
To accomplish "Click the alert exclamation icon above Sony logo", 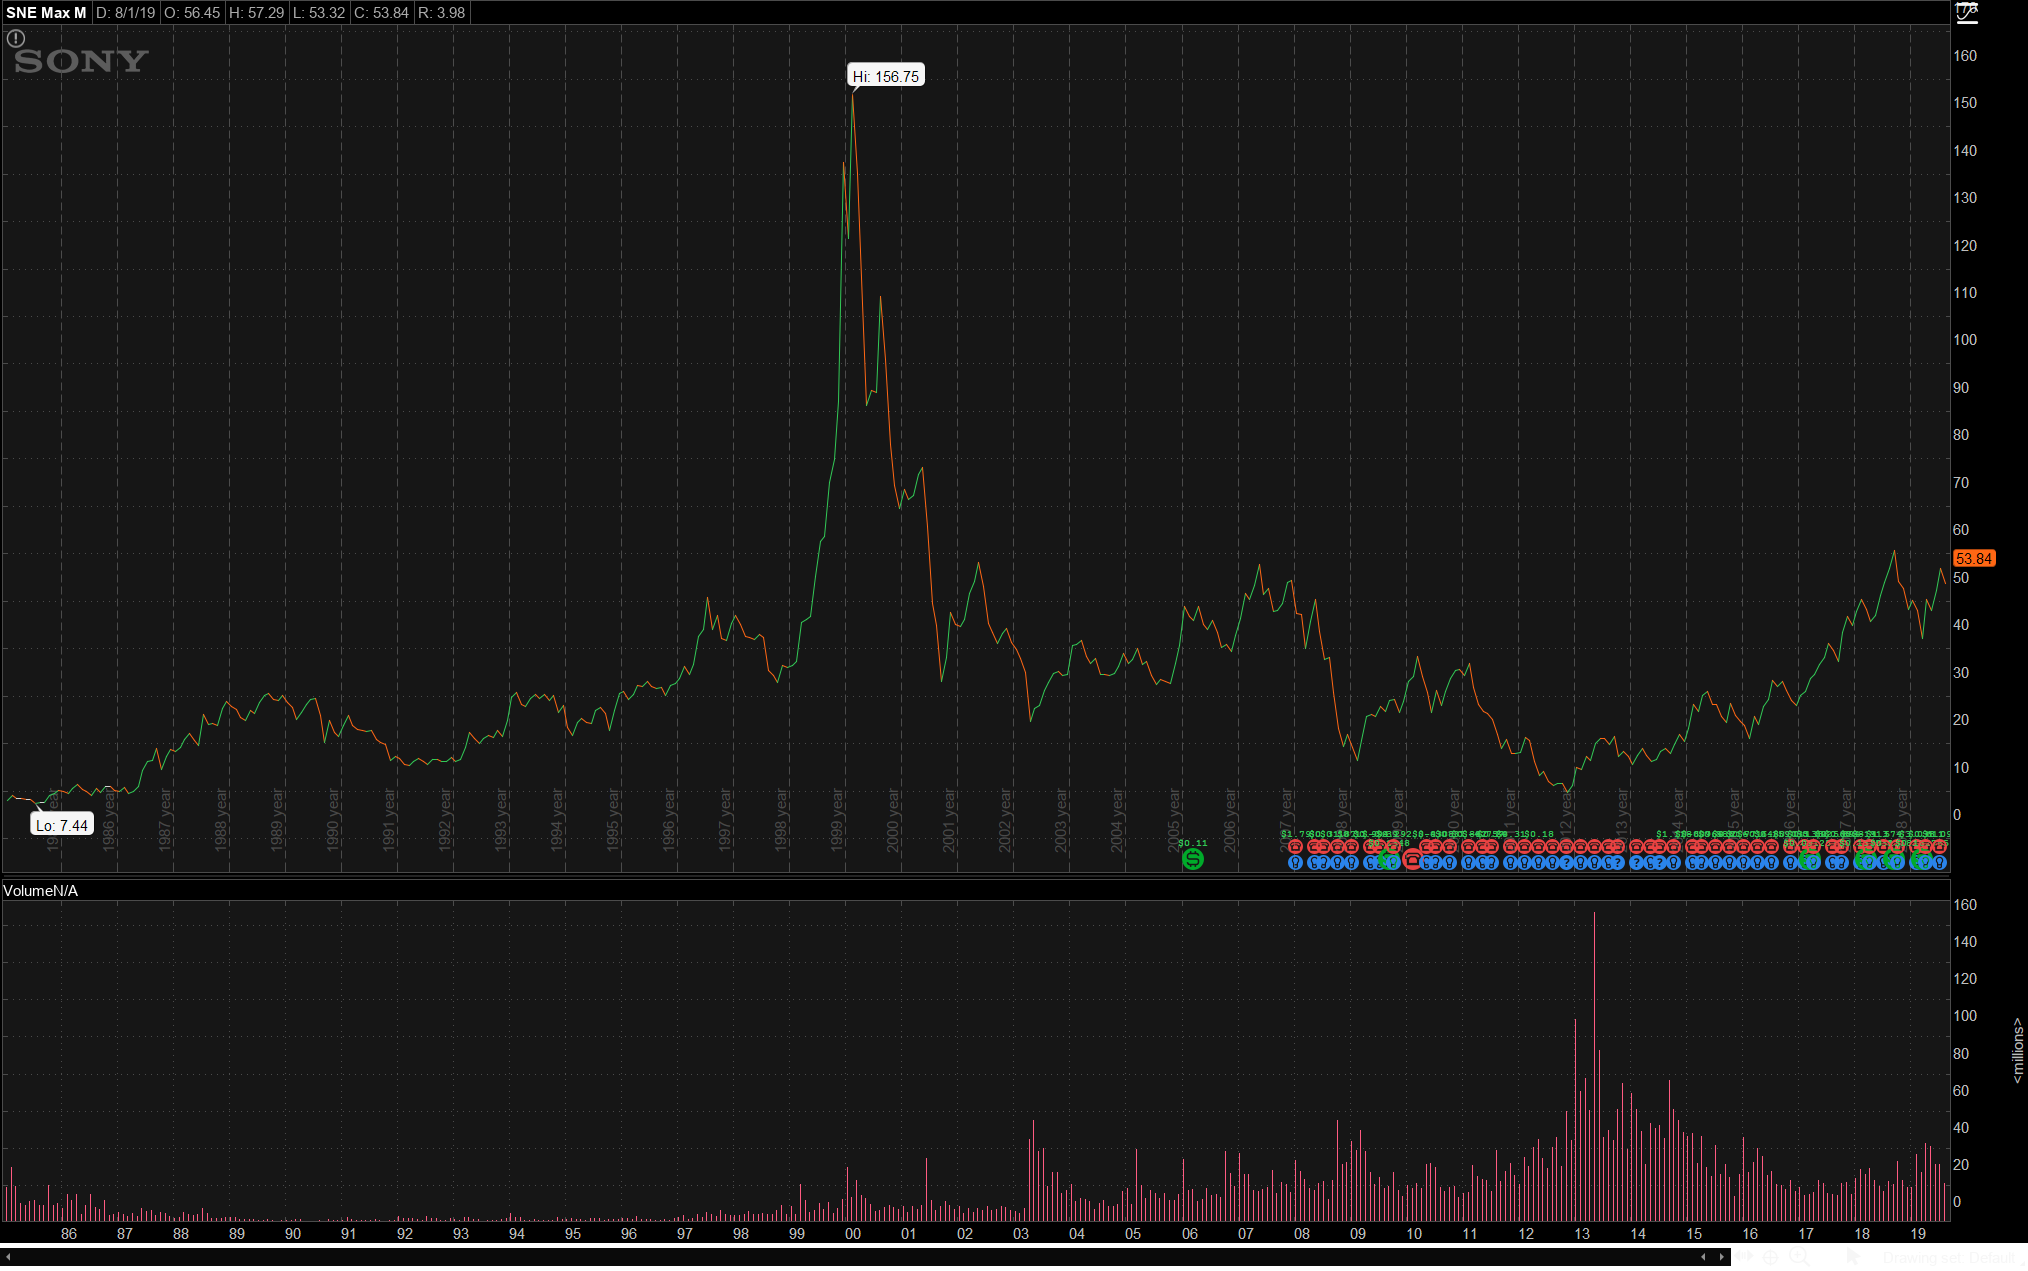I will (x=15, y=38).
